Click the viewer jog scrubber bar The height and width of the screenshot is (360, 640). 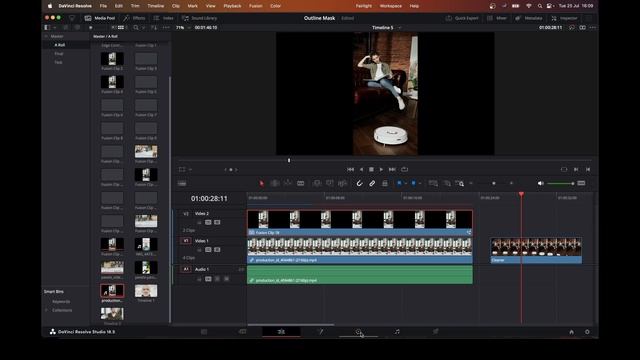pos(384,160)
